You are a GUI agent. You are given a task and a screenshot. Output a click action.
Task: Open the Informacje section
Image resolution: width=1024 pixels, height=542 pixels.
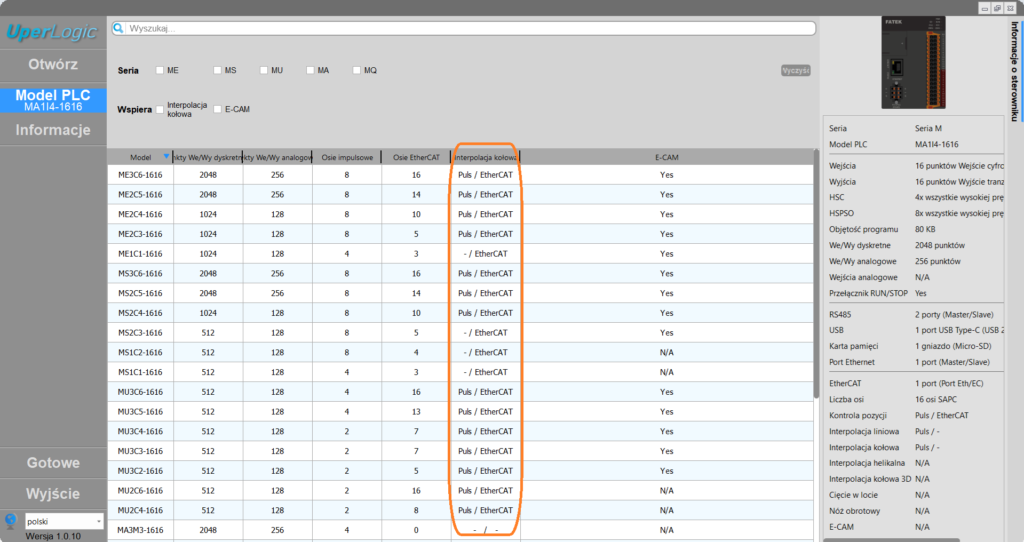tap(53, 130)
